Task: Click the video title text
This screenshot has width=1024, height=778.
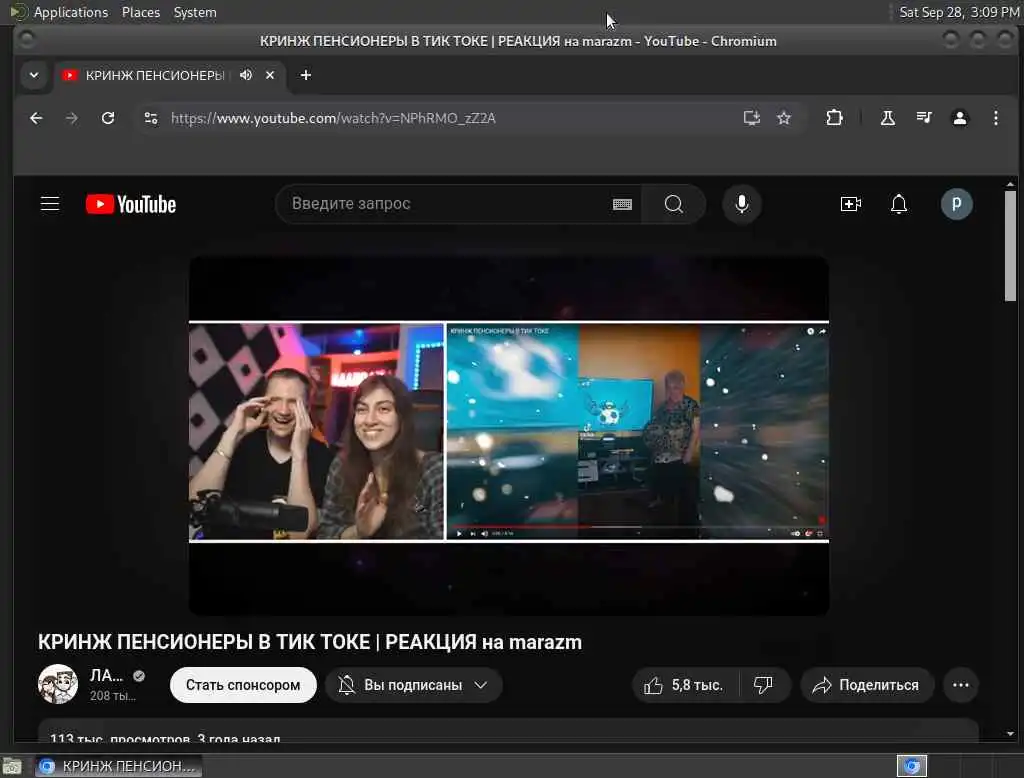Action: pyautogui.click(x=310, y=642)
